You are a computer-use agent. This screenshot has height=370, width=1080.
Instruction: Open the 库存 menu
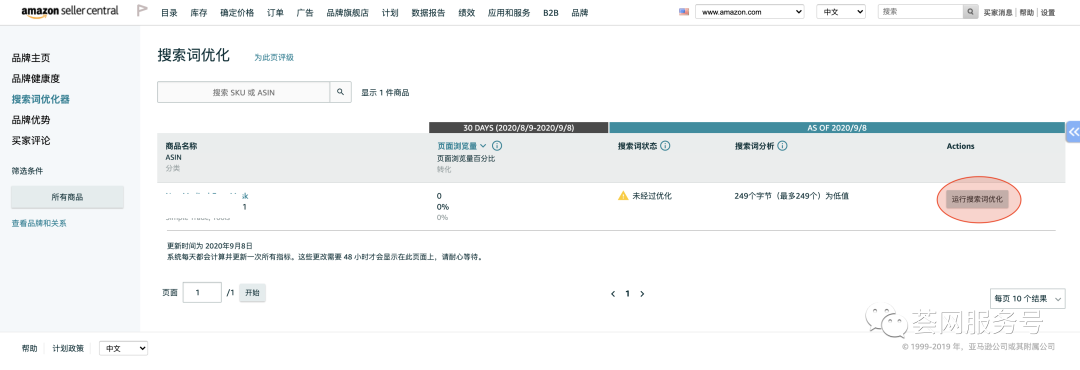click(199, 12)
